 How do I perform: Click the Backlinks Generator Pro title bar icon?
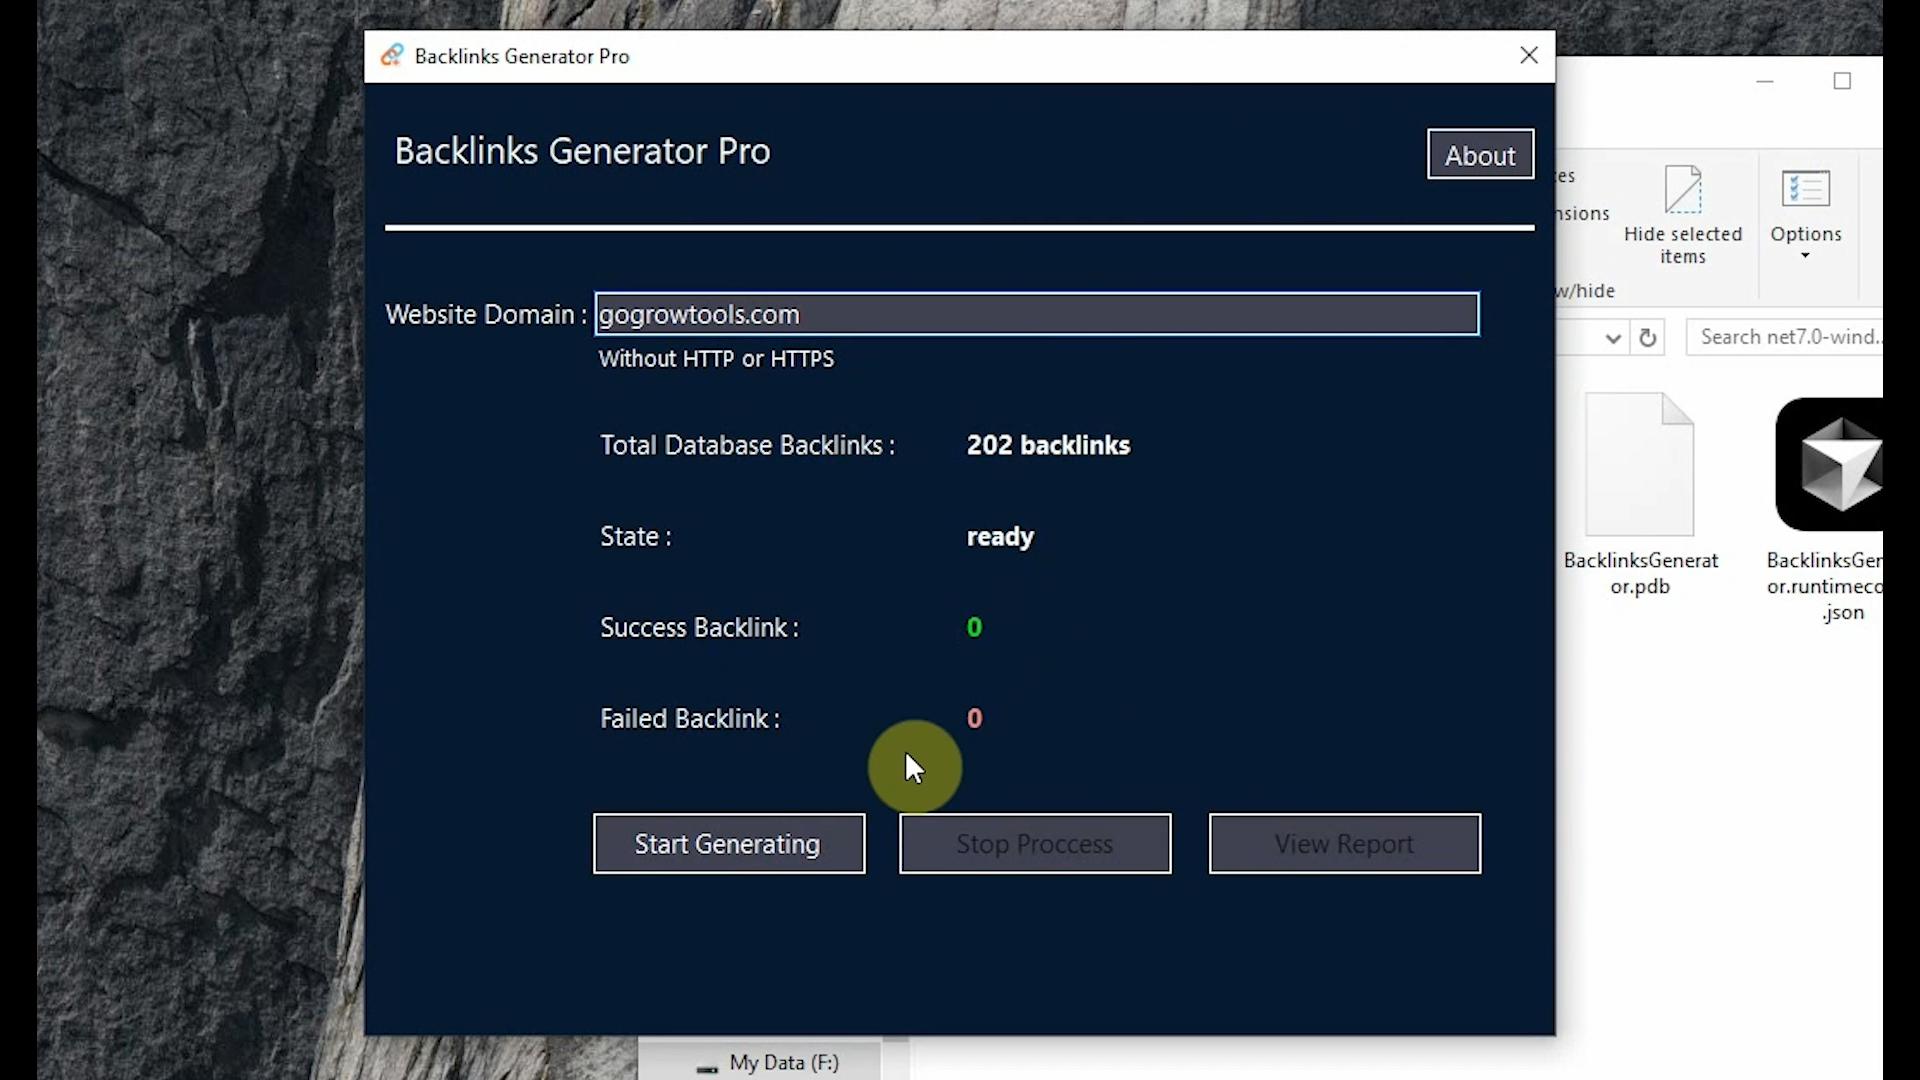click(392, 56)
